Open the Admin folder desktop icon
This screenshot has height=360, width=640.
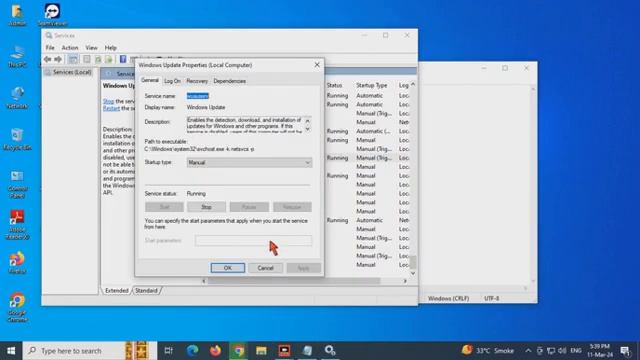(17, 16)
